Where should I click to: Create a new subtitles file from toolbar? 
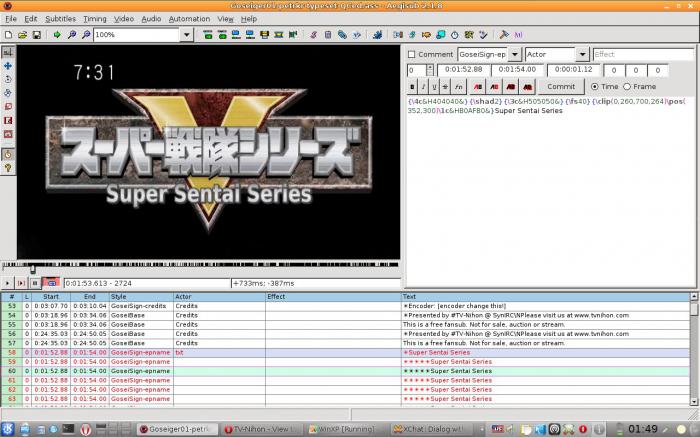point(8,34)
